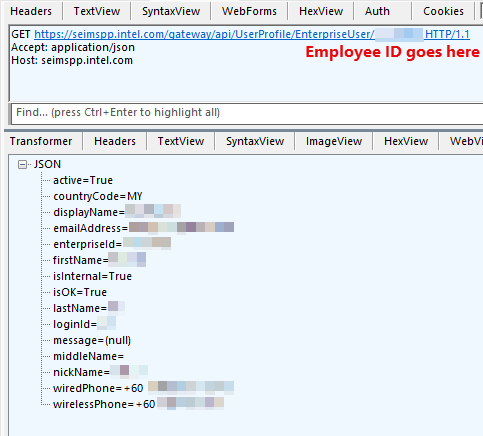The width and height of the screenshot is (483, 436).
Task: Select the wiredPhone tree node
Action: 143,388
